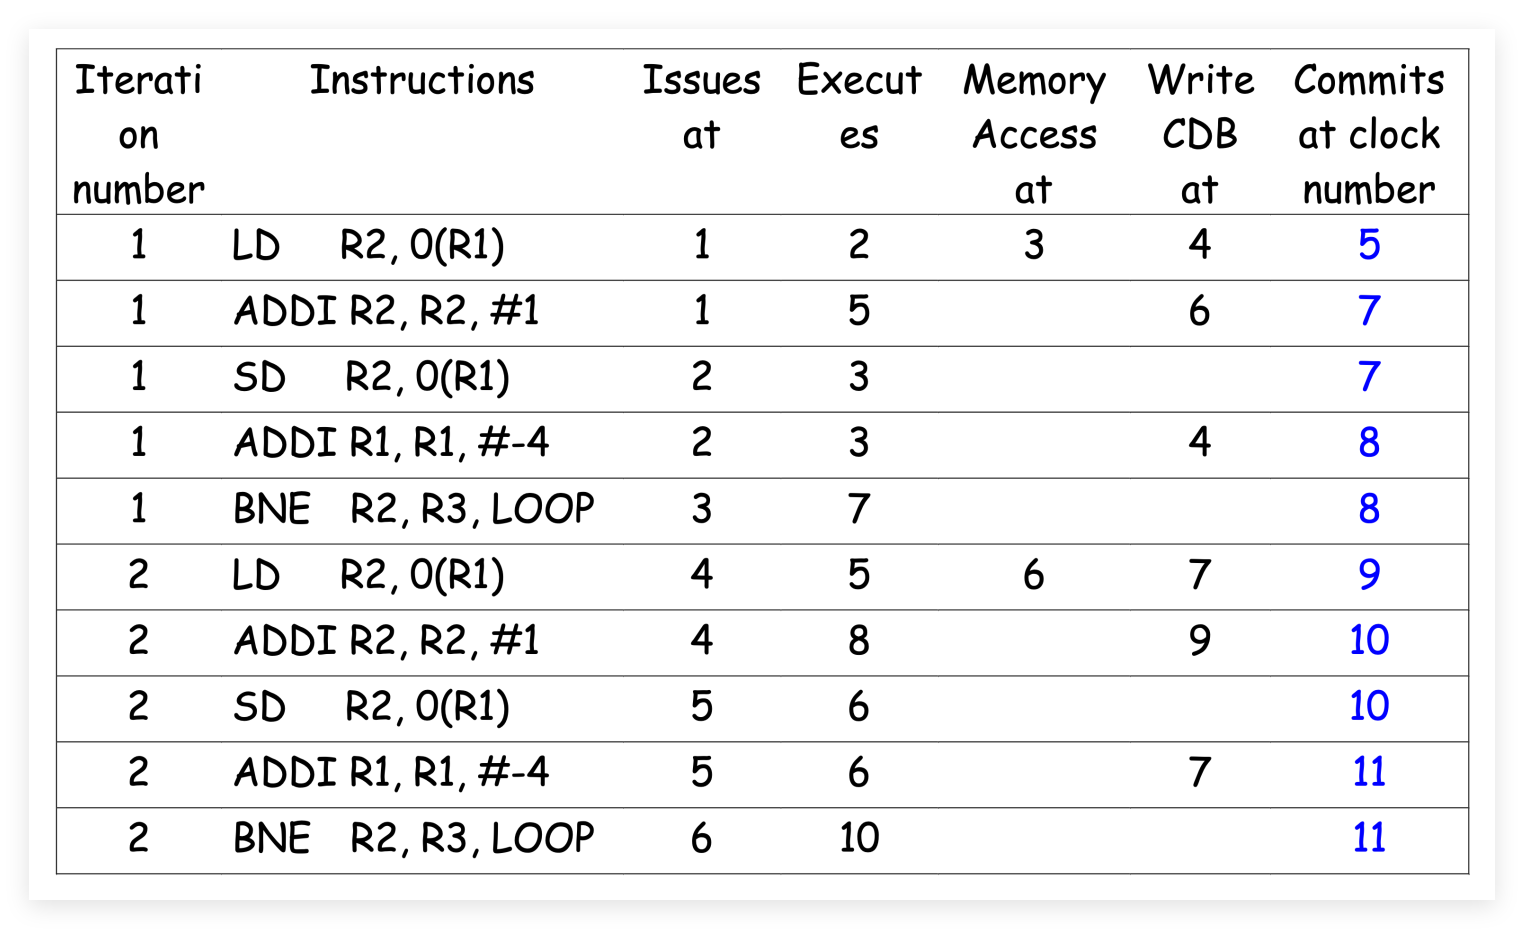This screenshot has height=929, width=1524.
Task: Click the 'Instructions' column header
Action: (x=421, y=80)
